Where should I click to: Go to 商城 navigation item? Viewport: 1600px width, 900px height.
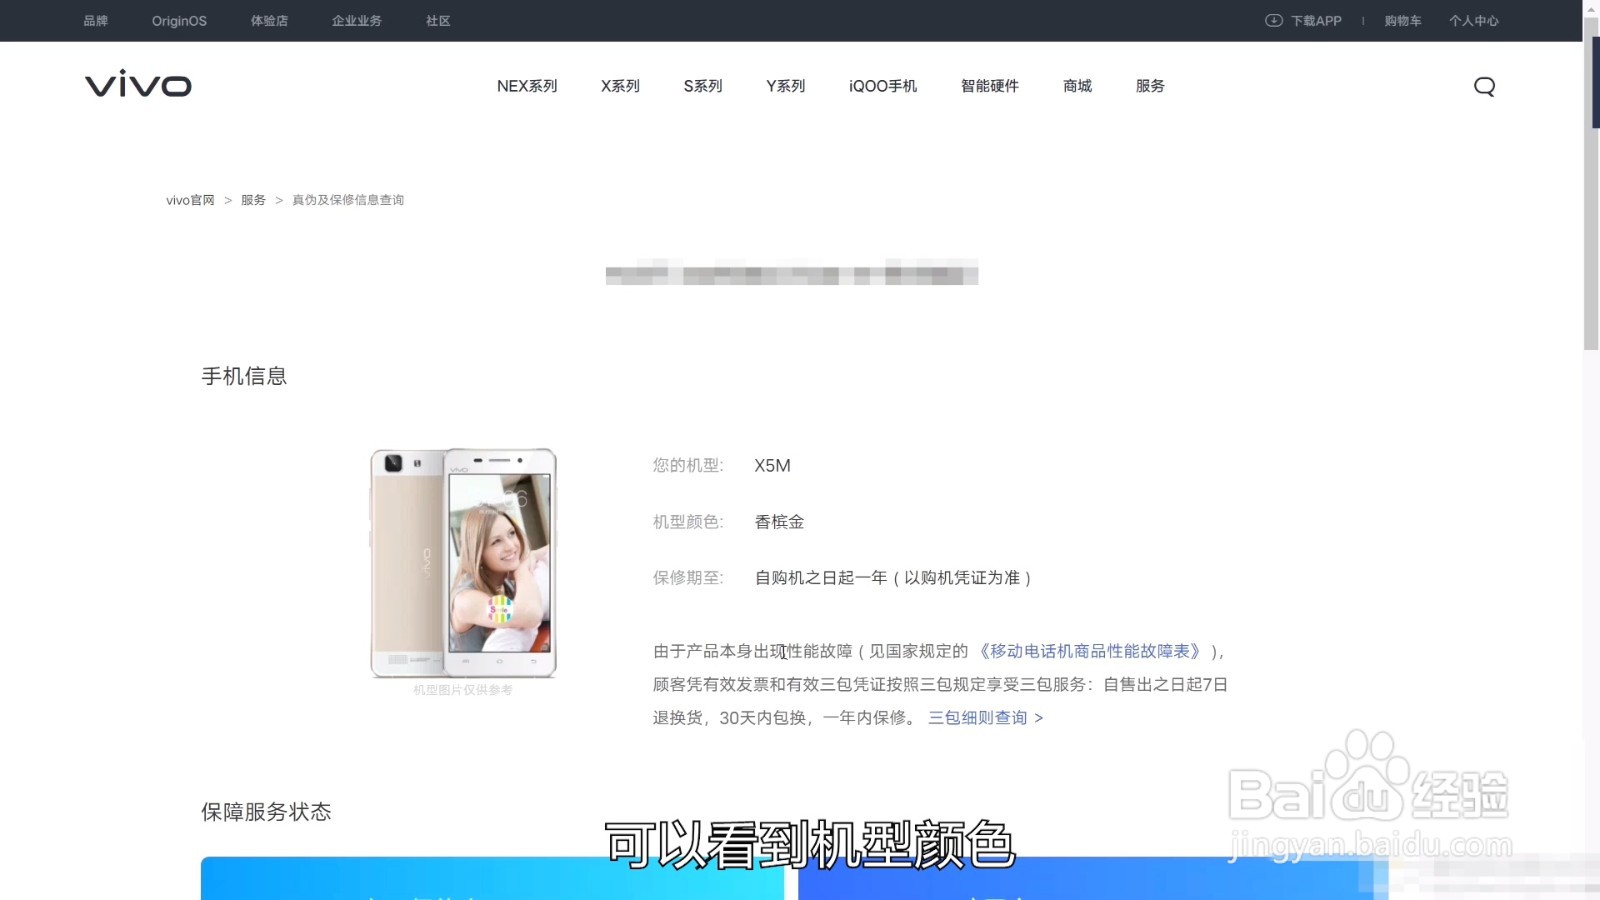(x=1077, y=86)
